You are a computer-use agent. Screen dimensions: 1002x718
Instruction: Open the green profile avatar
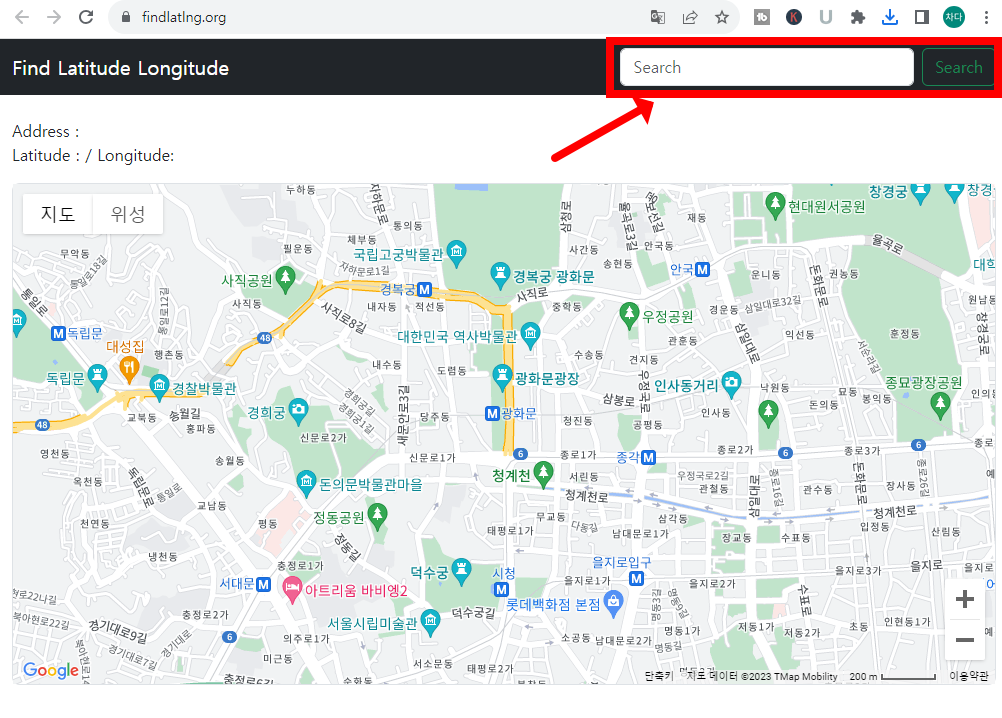(953, 17)
